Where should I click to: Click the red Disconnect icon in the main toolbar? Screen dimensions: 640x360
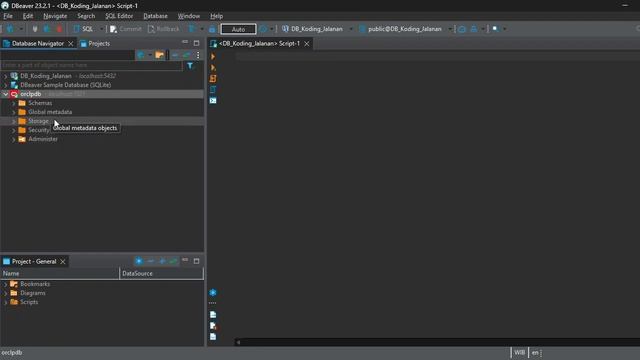(x=60, y=29)
